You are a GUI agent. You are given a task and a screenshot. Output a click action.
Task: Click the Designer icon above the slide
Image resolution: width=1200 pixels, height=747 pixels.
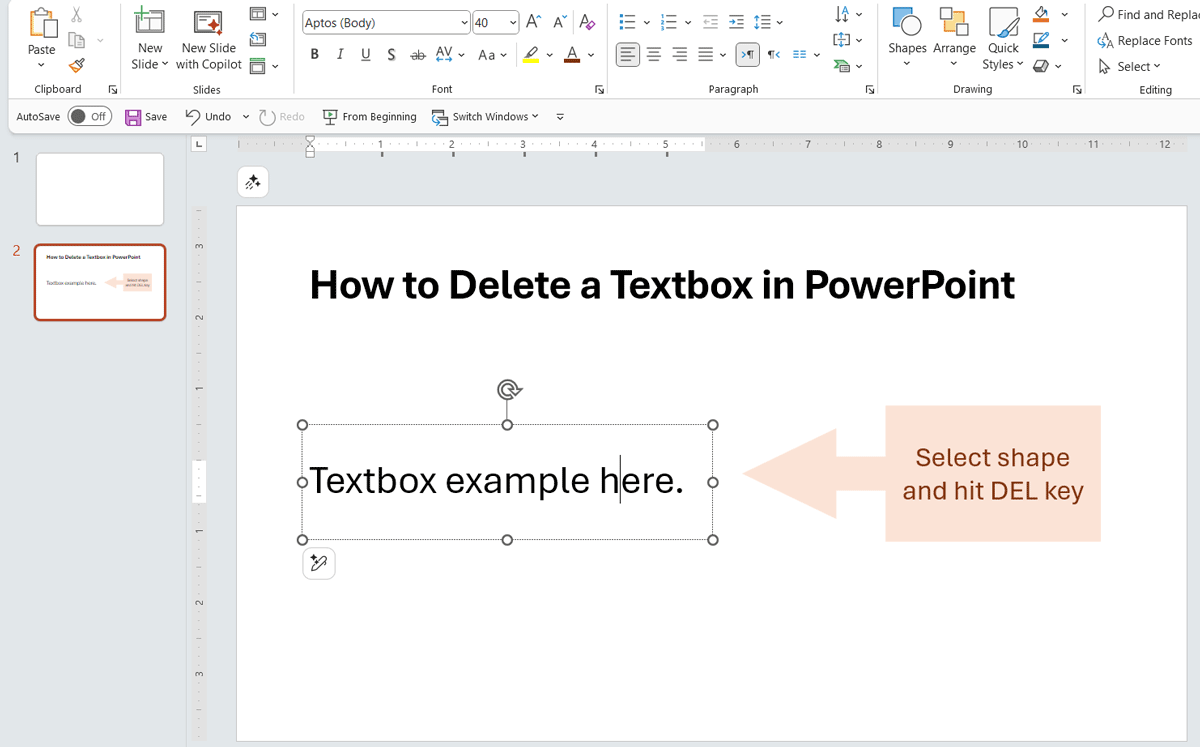click(253, 182)
